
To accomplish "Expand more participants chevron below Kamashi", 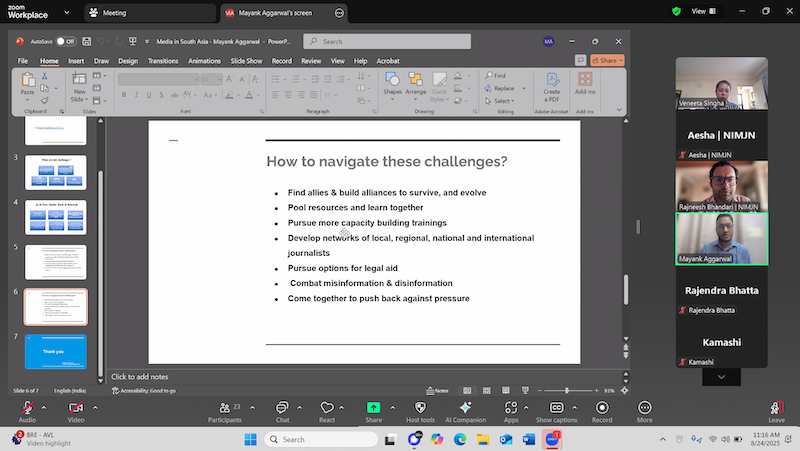I will pyautogui.click(x=721, y=377).
